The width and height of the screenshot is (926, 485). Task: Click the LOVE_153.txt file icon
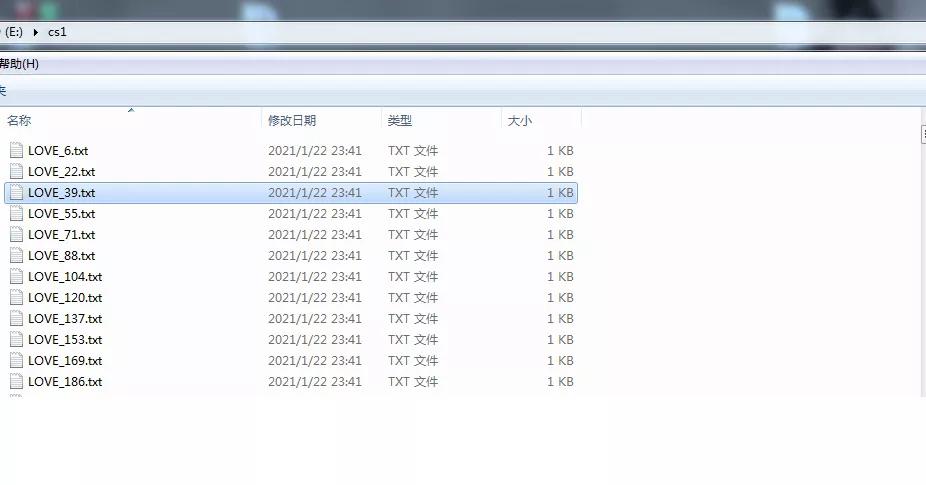17,339
